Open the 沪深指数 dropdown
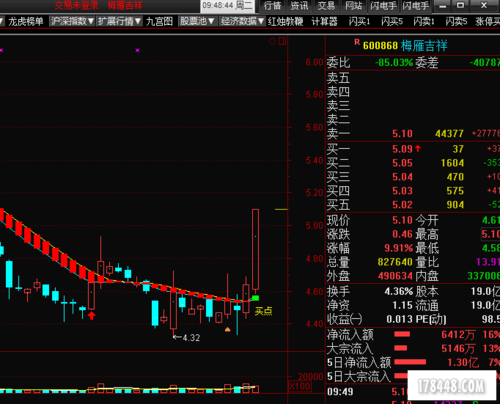Screen dimensions: 500x404 point(72,21)
